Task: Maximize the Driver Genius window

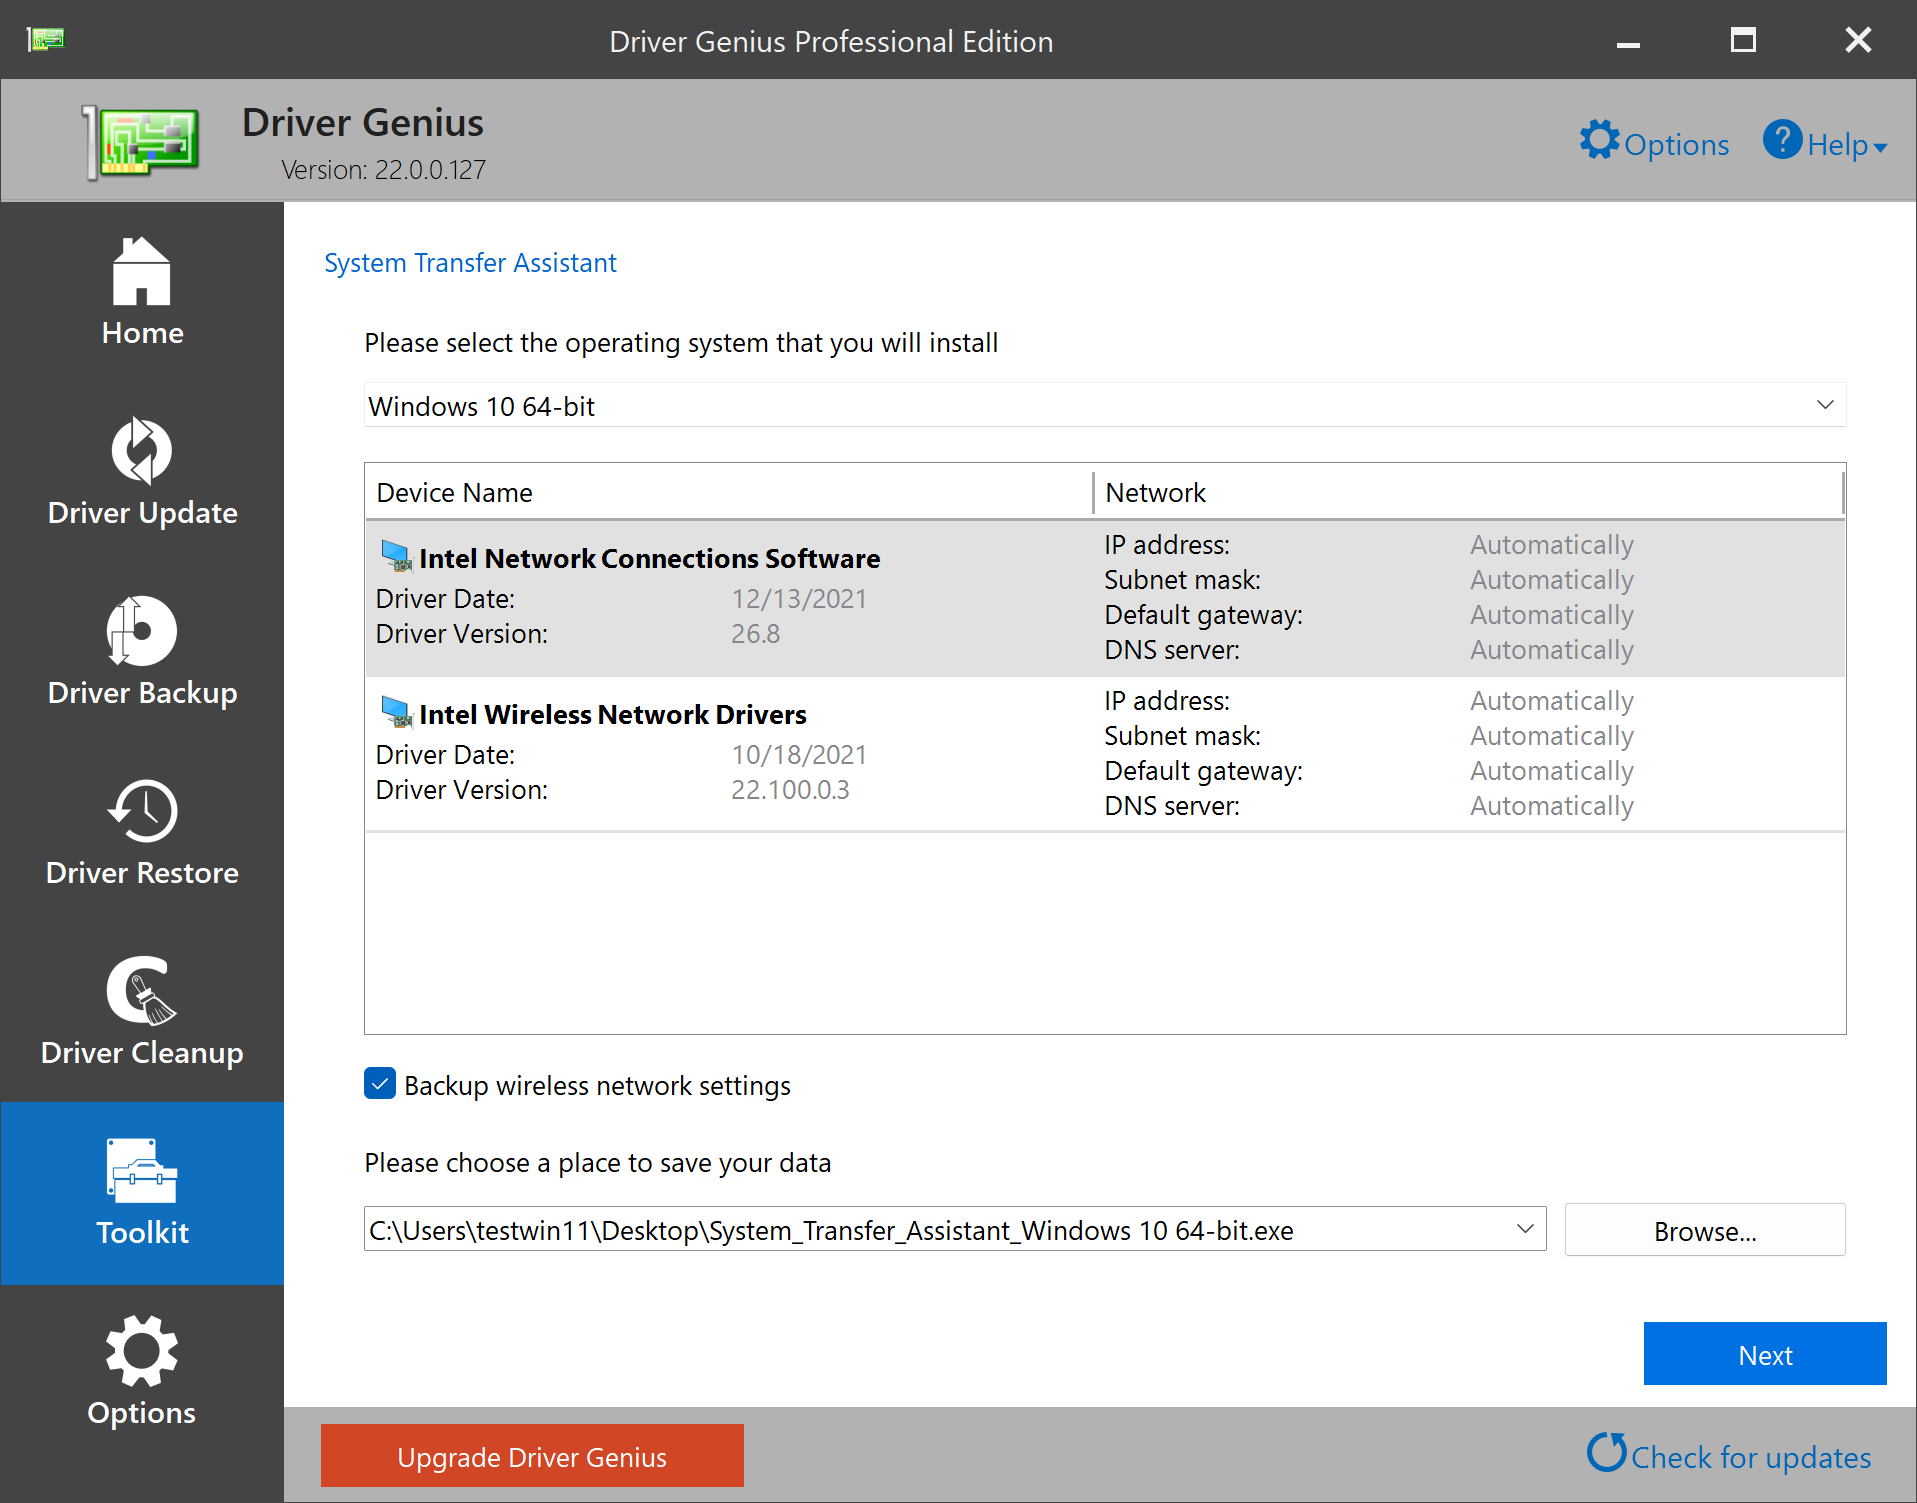Action: click(x=1743, y=40)
